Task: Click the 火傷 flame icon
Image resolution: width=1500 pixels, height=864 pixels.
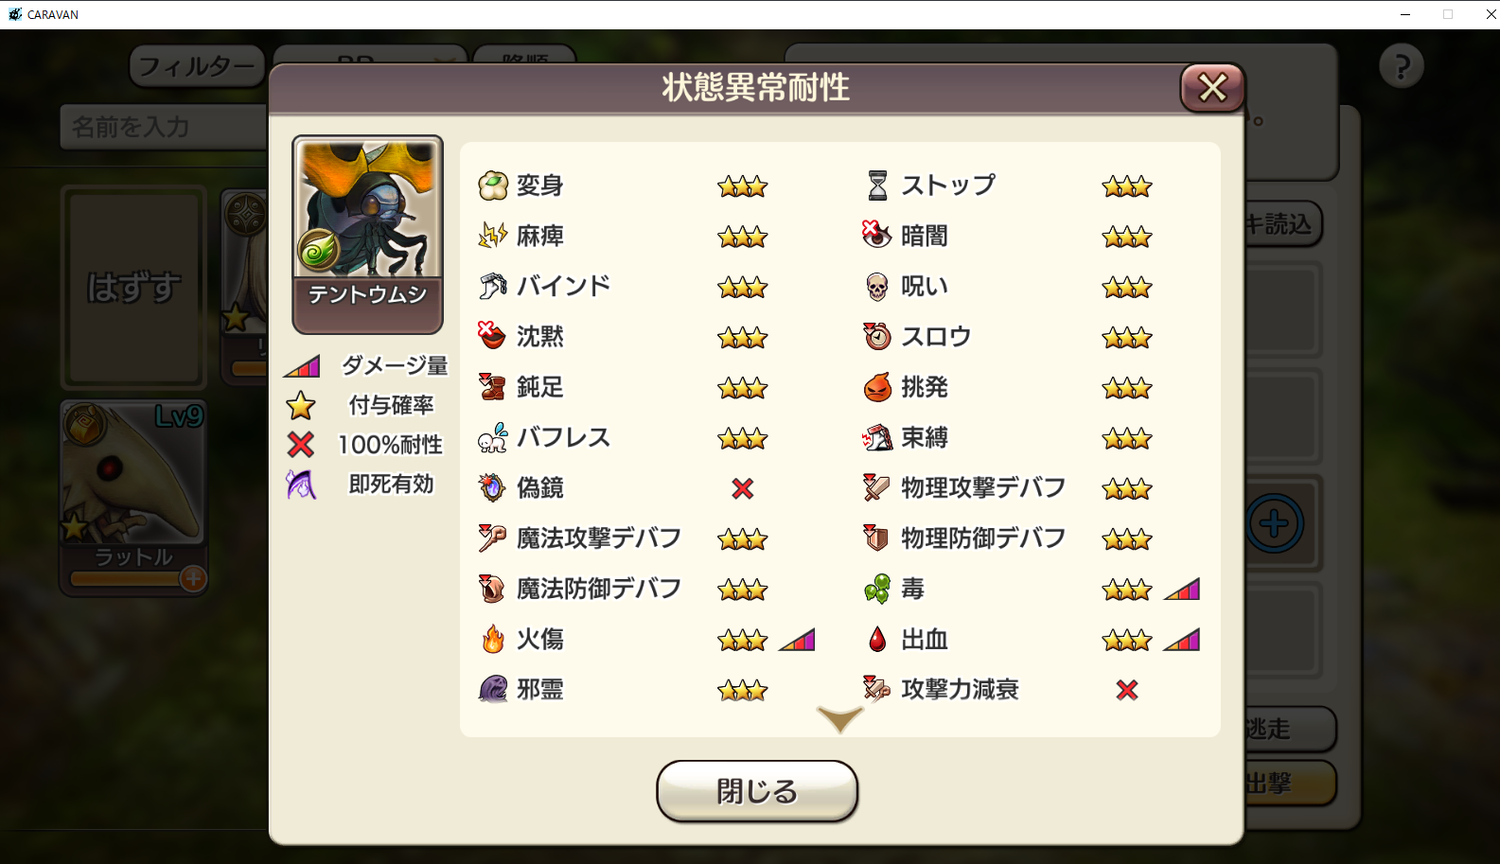Action: [x=493, y=639]
